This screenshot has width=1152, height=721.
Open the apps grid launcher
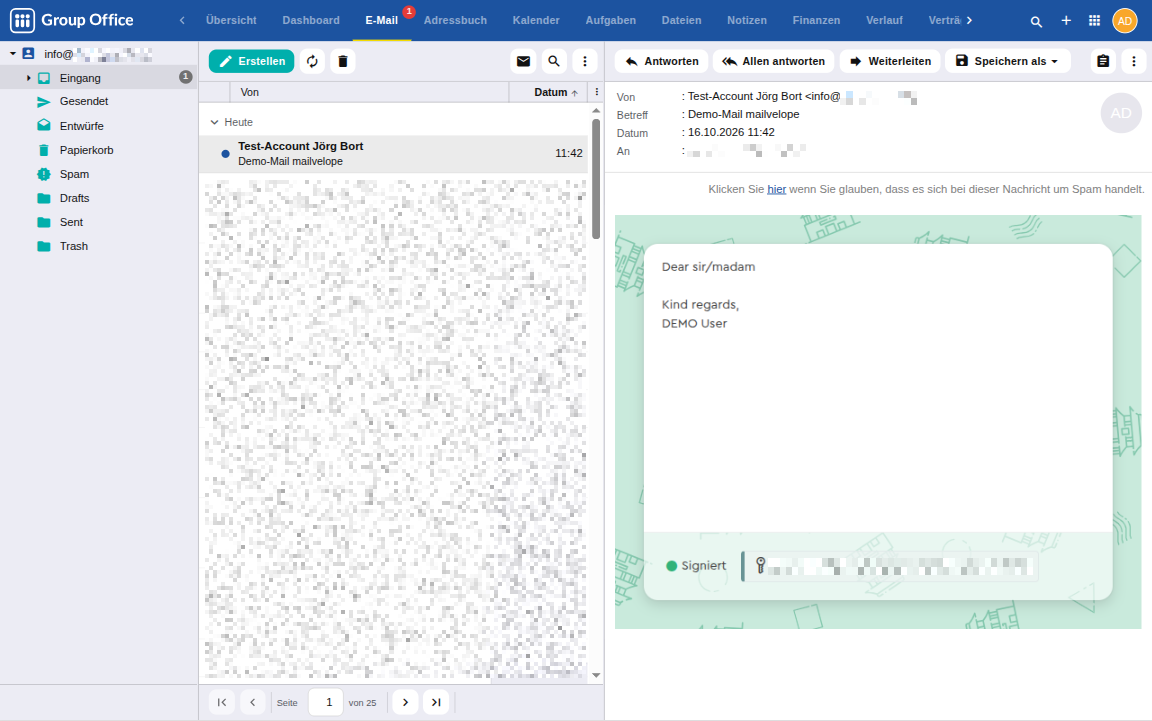tap(1095, 21)
